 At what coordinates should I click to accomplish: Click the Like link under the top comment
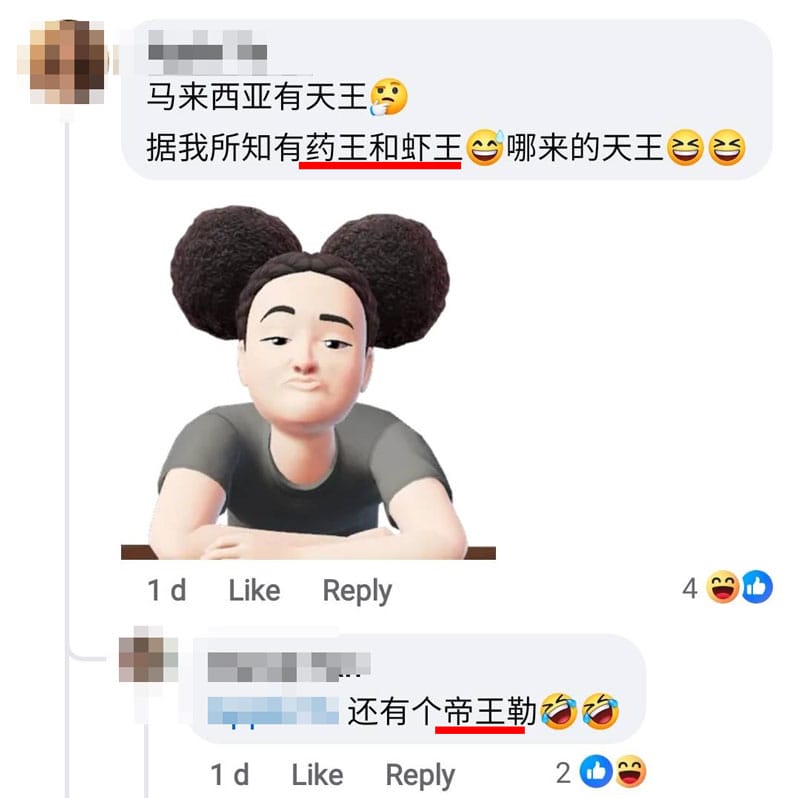[x=254, y=591]
